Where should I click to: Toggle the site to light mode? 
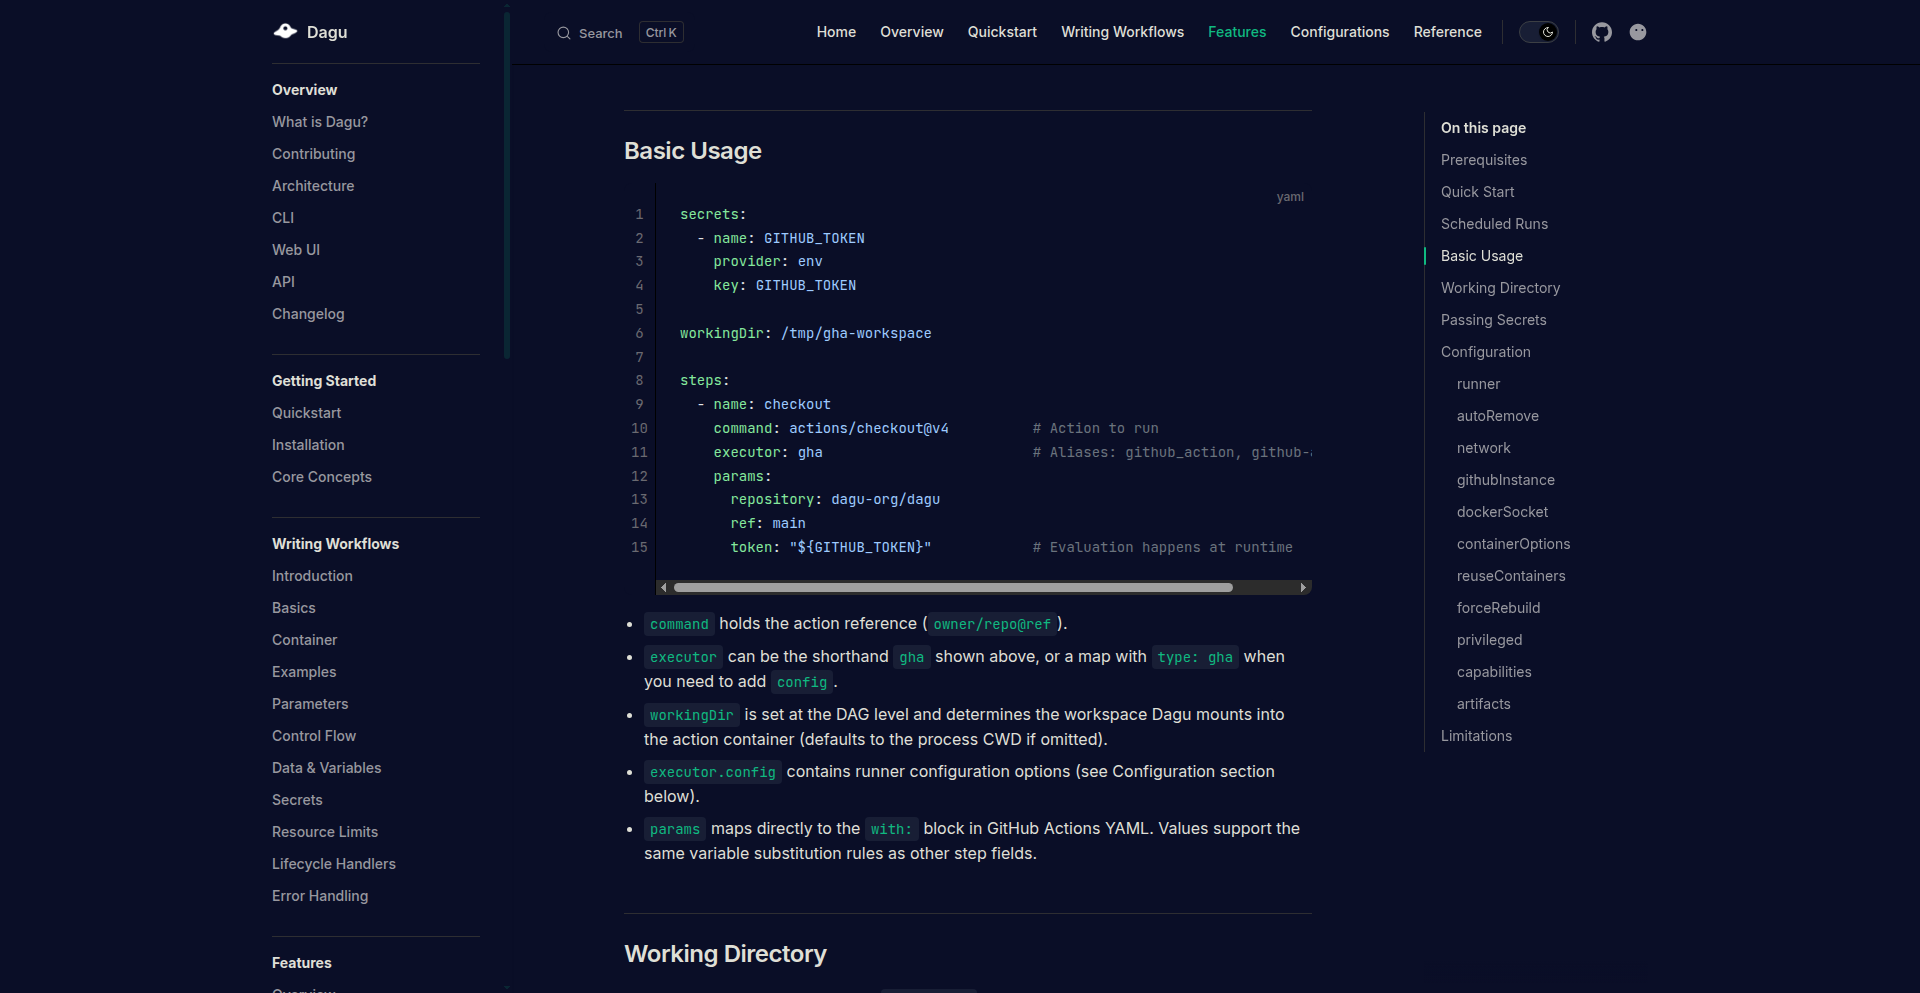point(1538,32)
